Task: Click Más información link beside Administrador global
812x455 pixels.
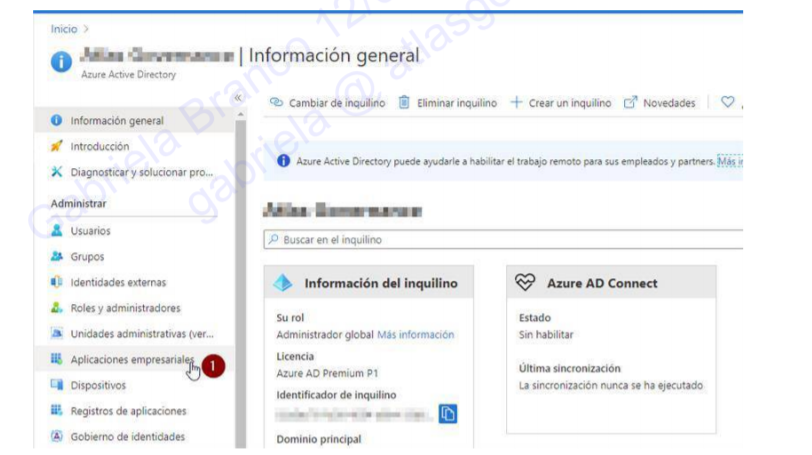Action: coord(415,335)
